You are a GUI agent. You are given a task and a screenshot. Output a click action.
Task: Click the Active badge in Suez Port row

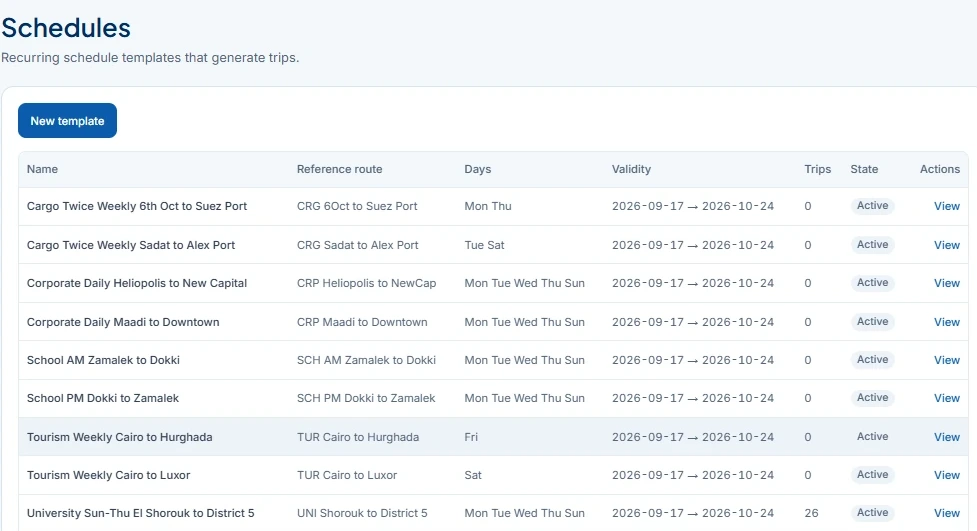872,206
